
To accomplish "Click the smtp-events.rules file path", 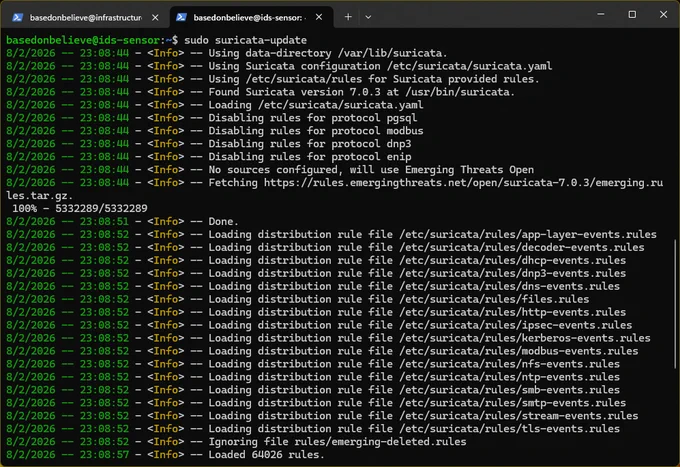I will pos(513,403).
